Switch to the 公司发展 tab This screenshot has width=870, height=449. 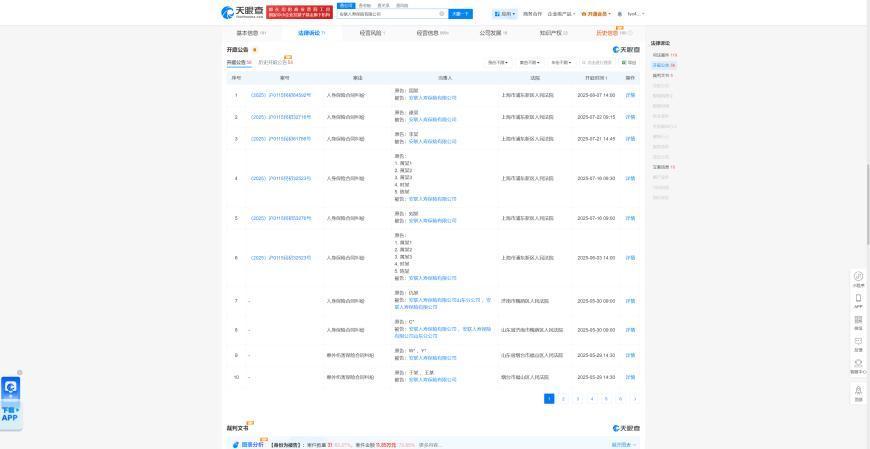(x=494, y=33)
